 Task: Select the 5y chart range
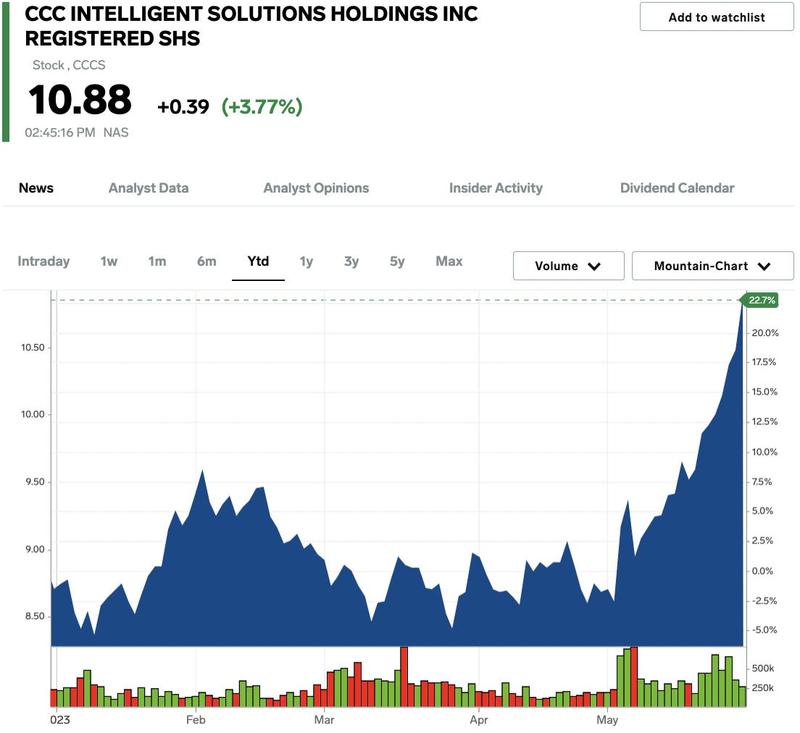coord(397,261)
